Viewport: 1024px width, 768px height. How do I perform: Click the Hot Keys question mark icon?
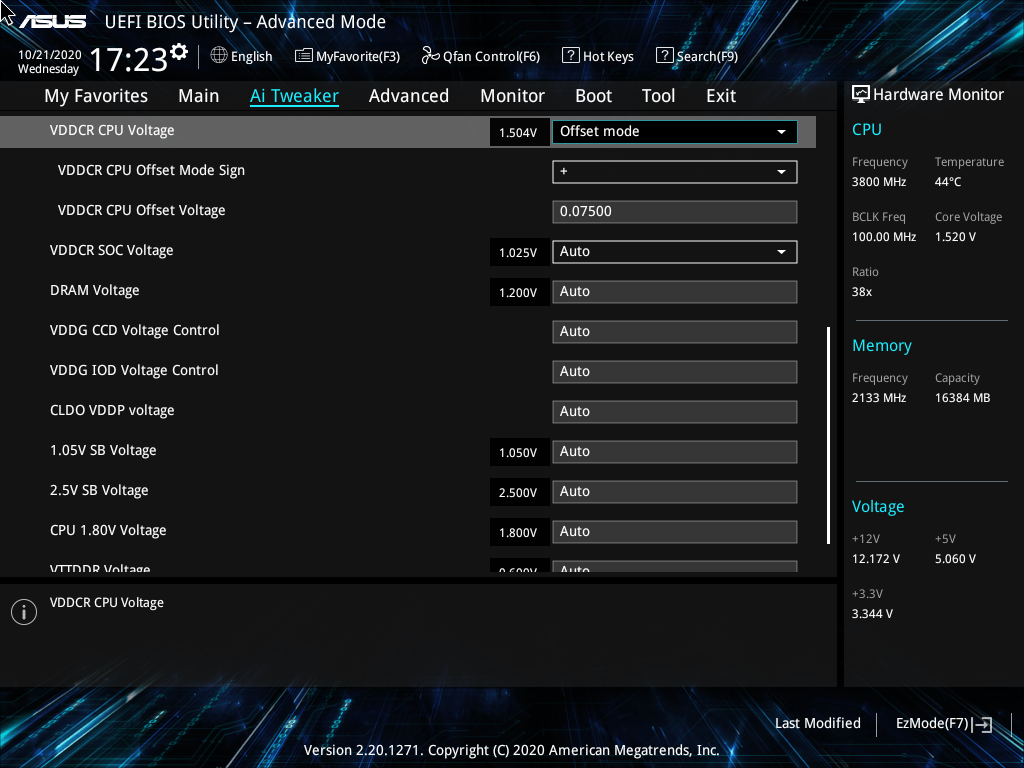(570, 56)
